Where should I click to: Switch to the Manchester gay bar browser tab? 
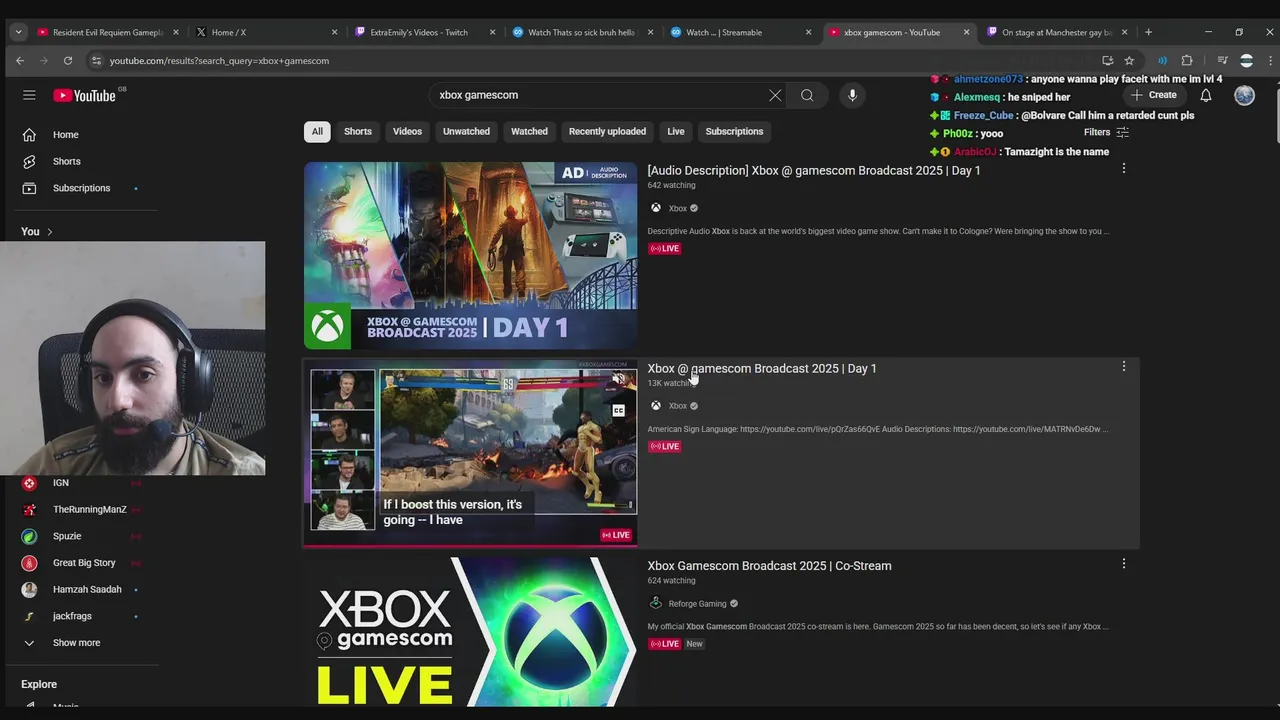[x=1057, y=32]
